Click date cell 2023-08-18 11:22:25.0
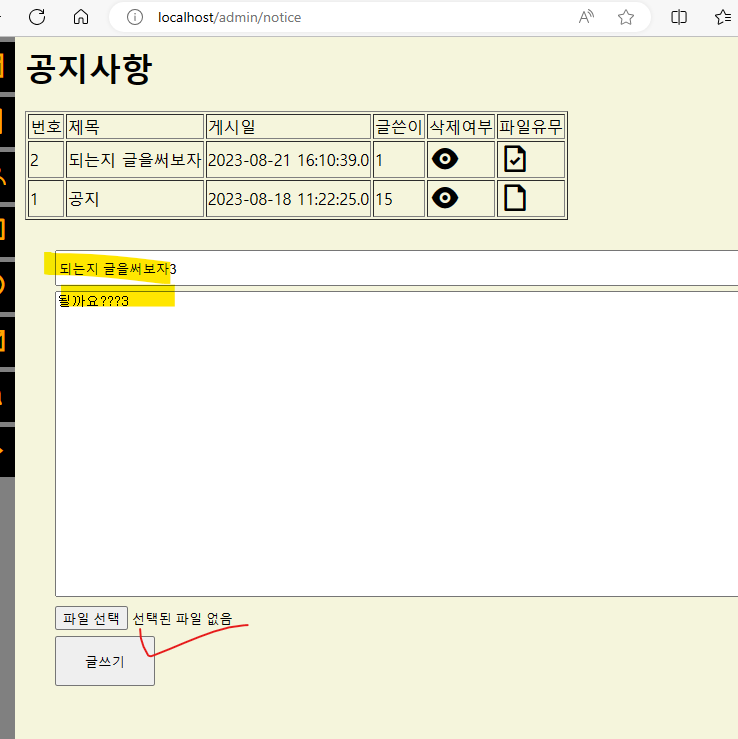Screen dimensions: 738x739 (x=288, y=198)
